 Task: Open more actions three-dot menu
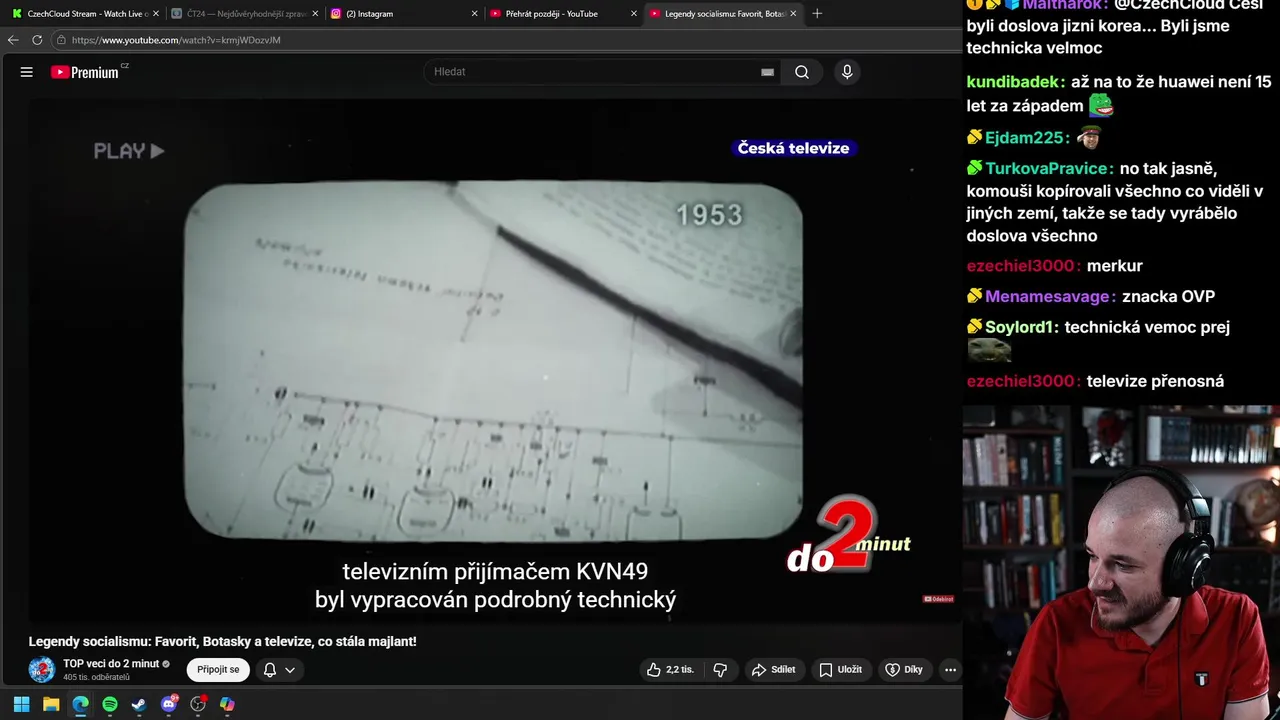(950, 670)
